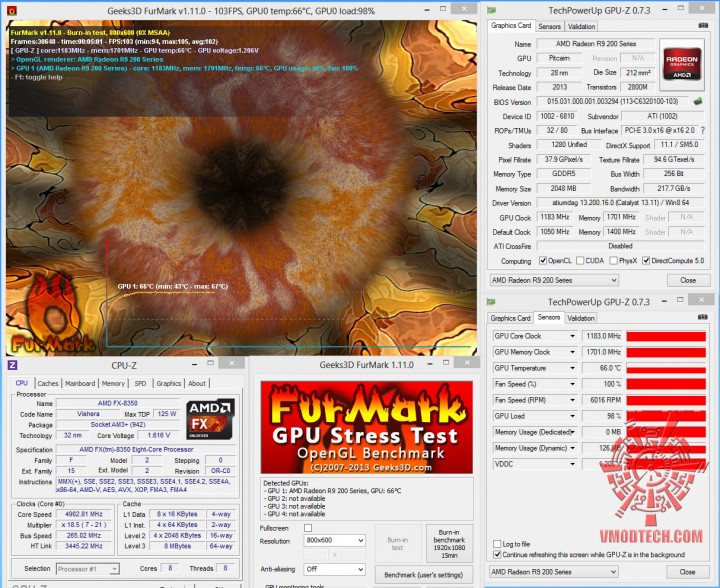Click the Driver Version field in GPU-Z
Screen dimensions: 720x588
click(619, 202)
